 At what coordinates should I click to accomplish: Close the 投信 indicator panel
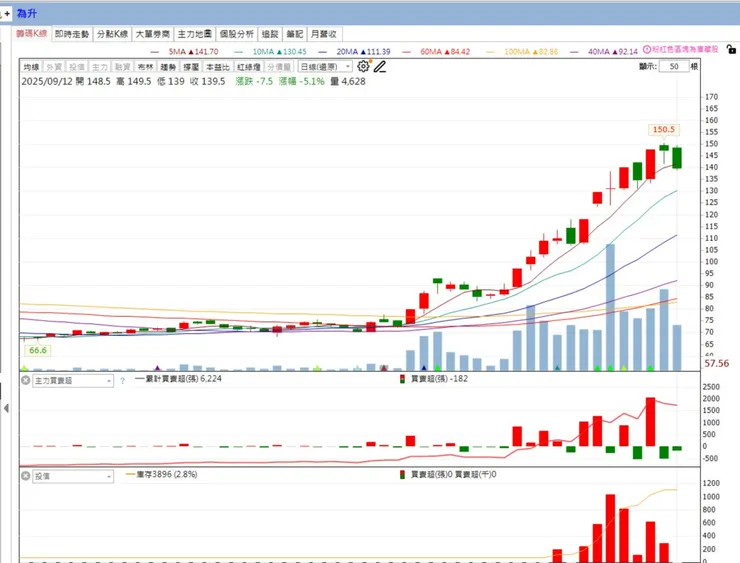tap(26, 476)
